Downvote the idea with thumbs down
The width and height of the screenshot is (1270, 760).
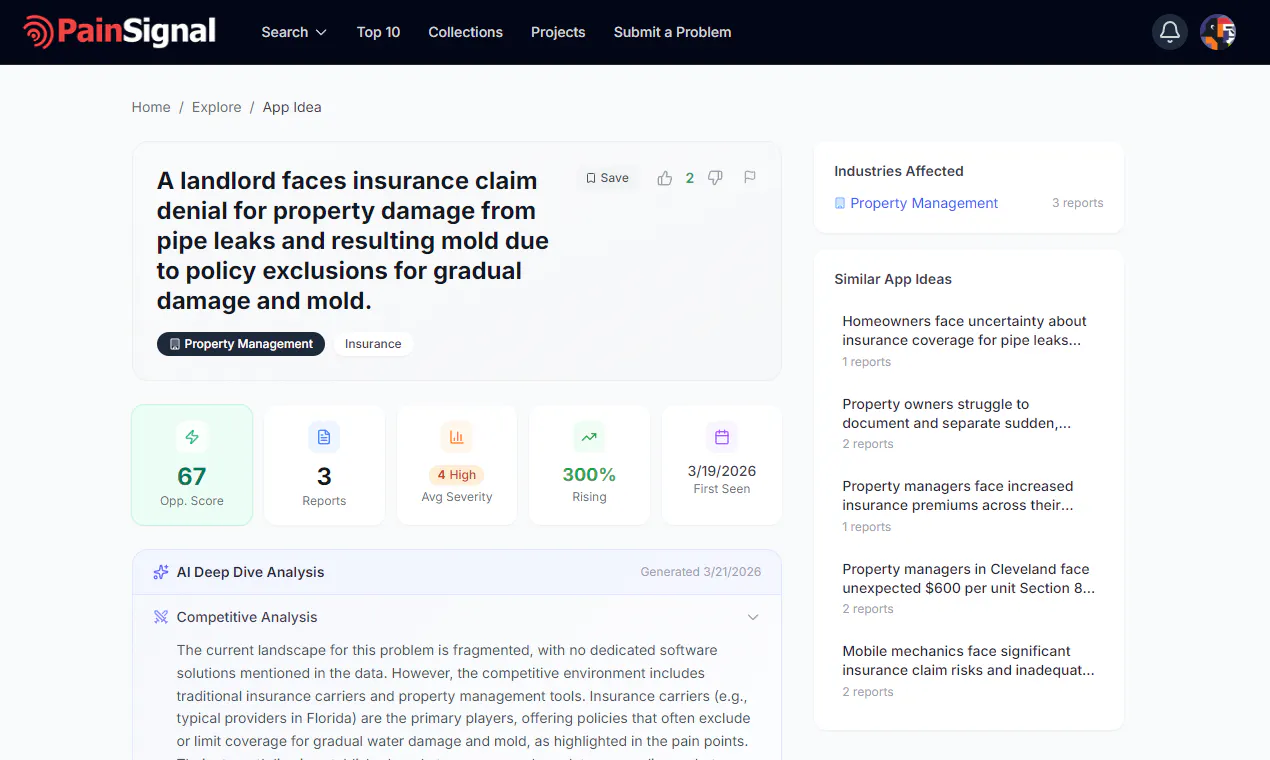(715, 178)
